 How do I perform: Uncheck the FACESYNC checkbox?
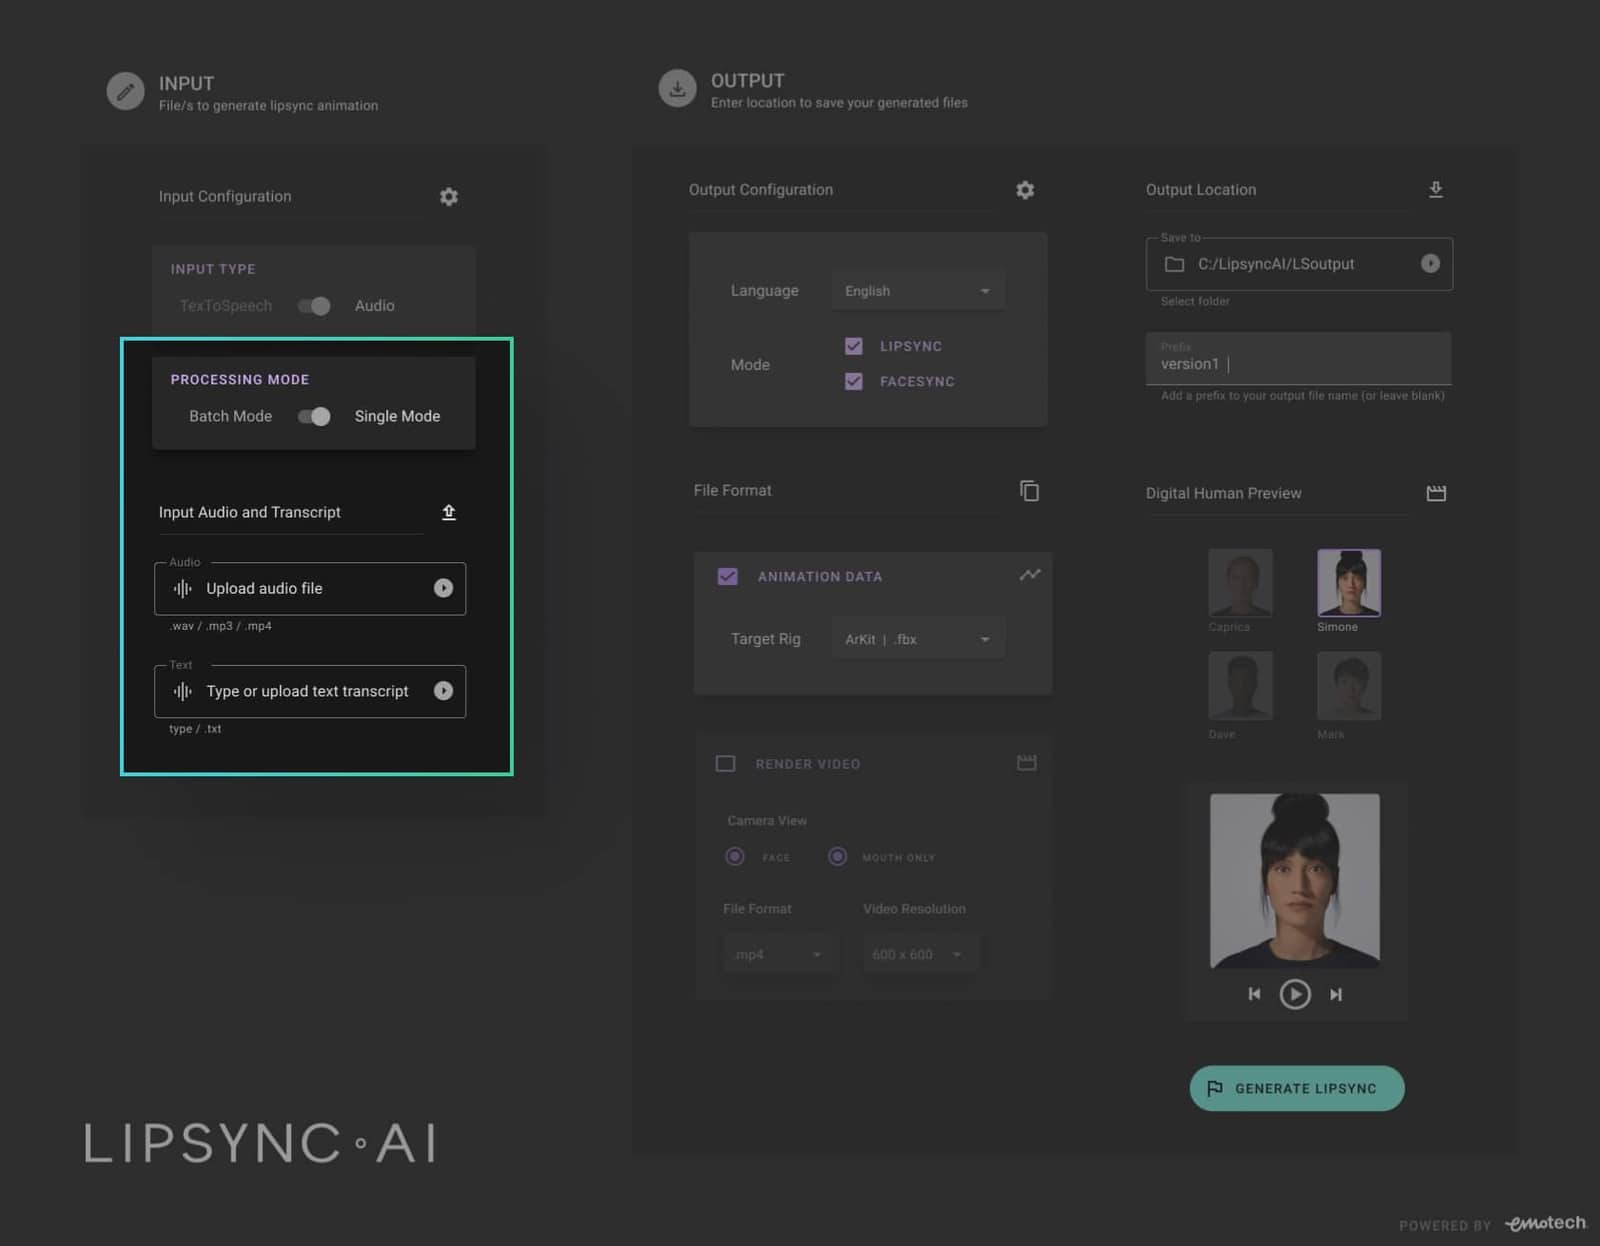click(853, 381)
